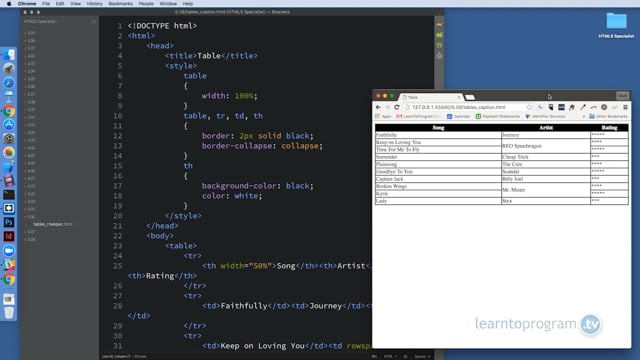Open Apps bookmark shortcut
The image size is (640, 360).
click(383, 116)
